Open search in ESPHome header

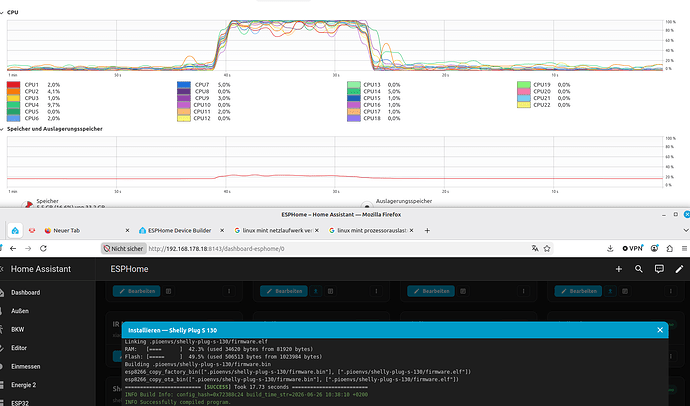639,269
